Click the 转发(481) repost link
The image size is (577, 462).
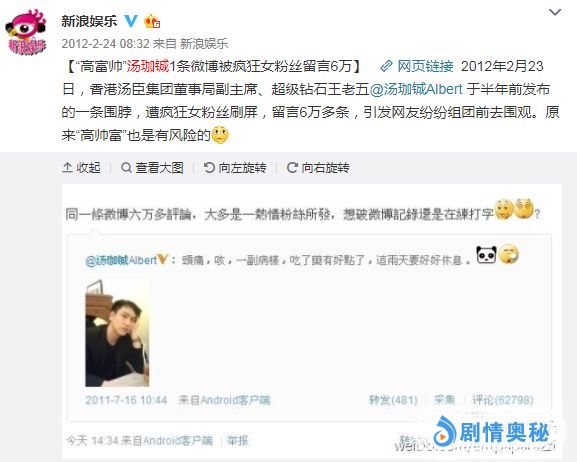pos(393,400)
